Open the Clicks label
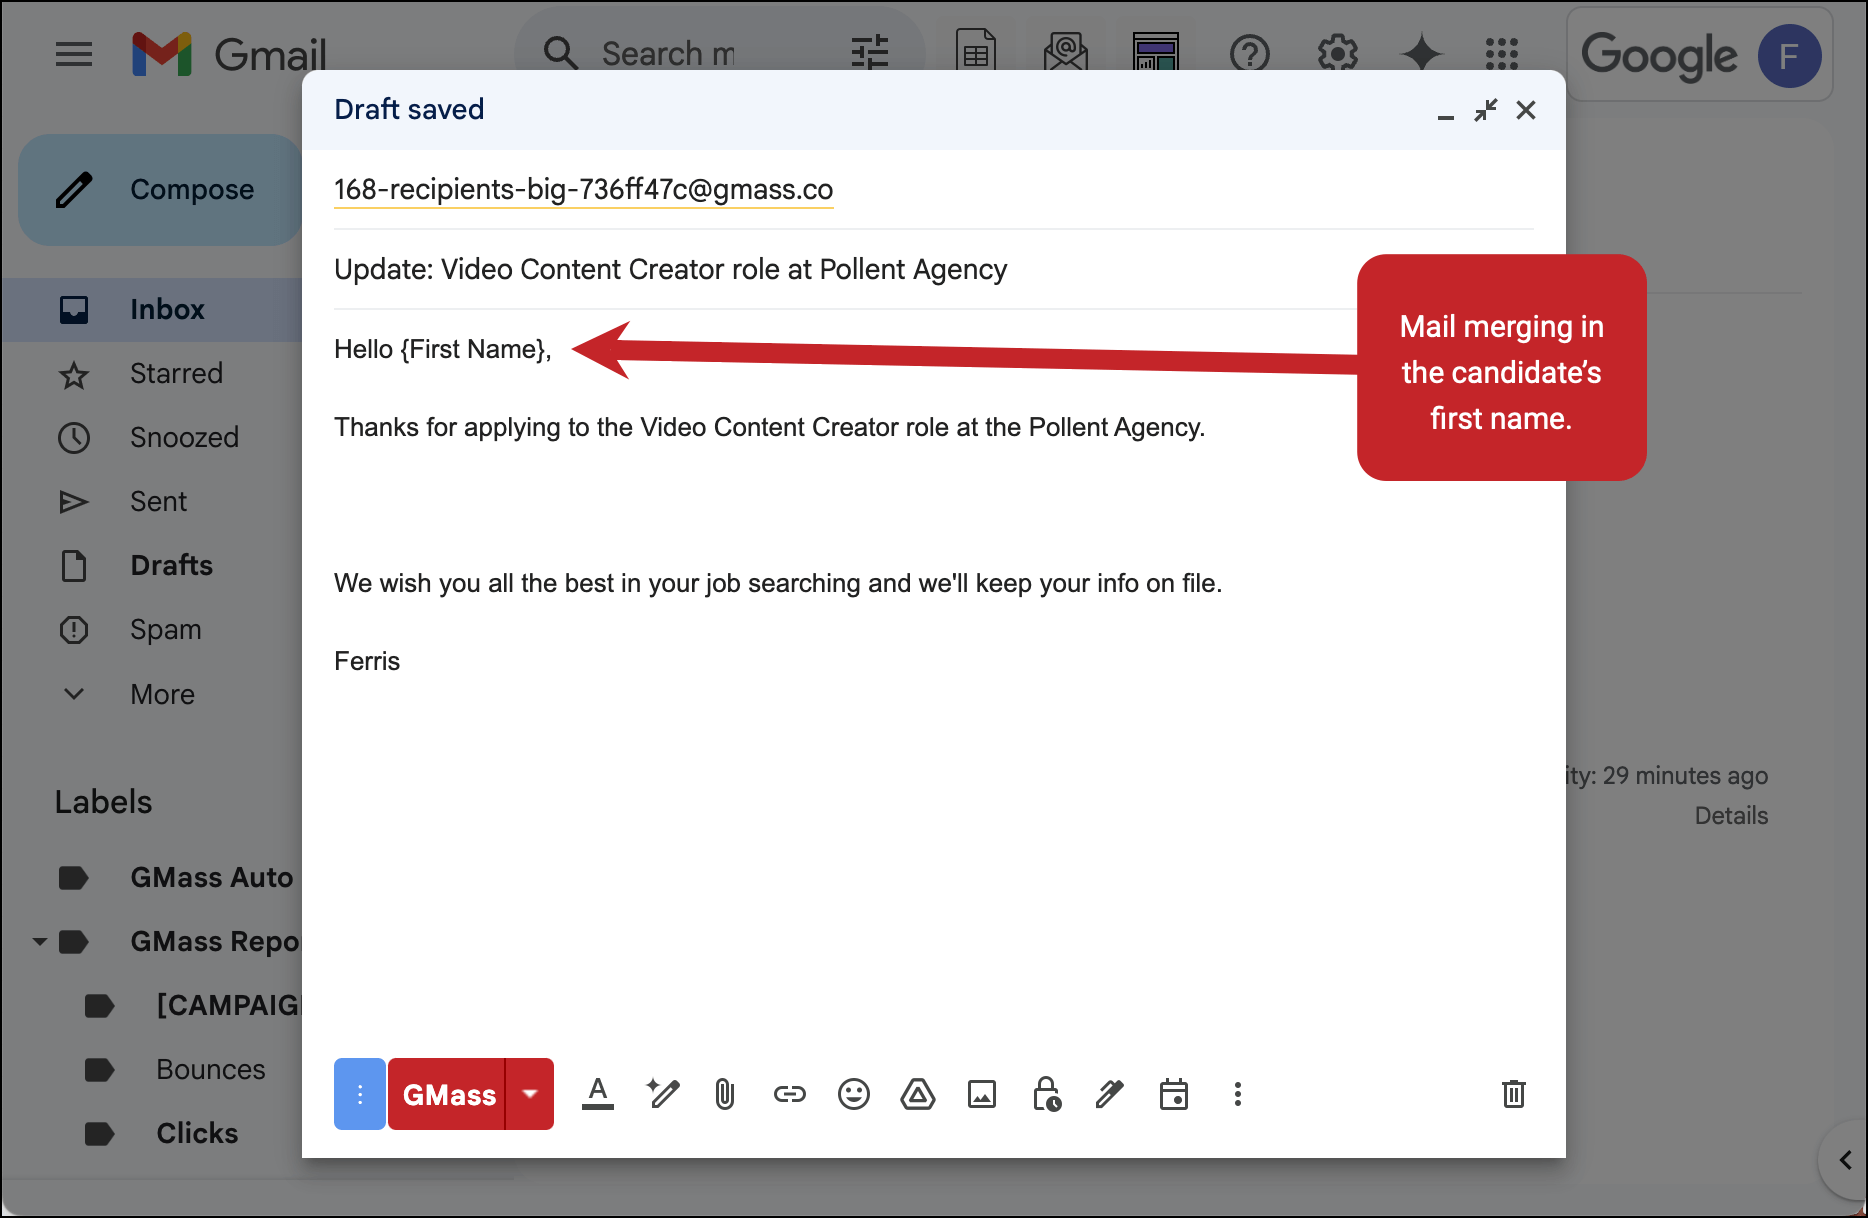This screenshot has height=1218, width=1868. click(197, 1134)
